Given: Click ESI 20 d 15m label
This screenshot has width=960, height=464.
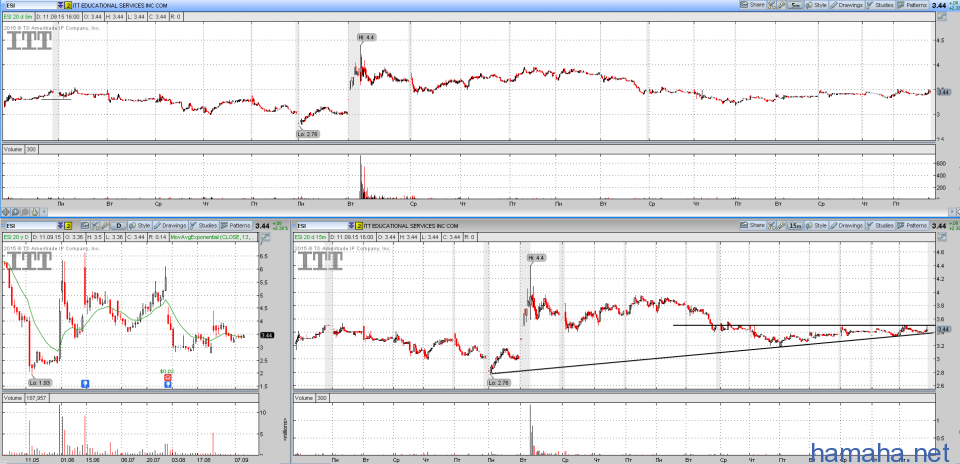Looking at the screenshot, I should coord(310,237).
